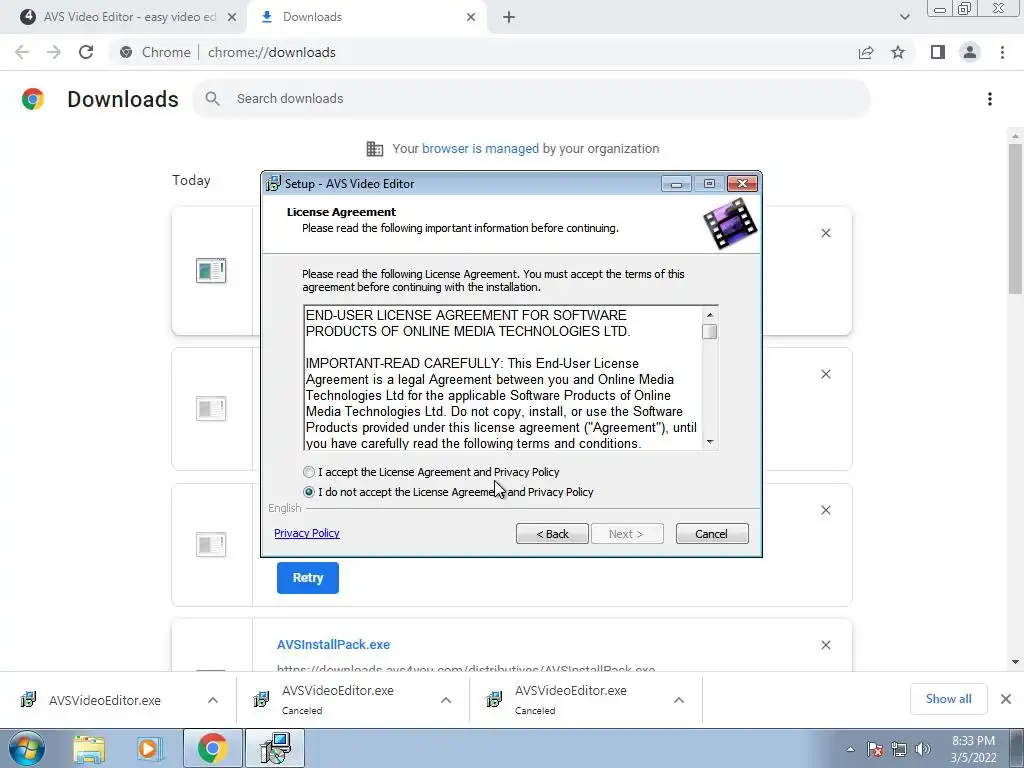Click the site info Chrome chip in address bar
The image size is (1024, 768).
click(156, 52)
